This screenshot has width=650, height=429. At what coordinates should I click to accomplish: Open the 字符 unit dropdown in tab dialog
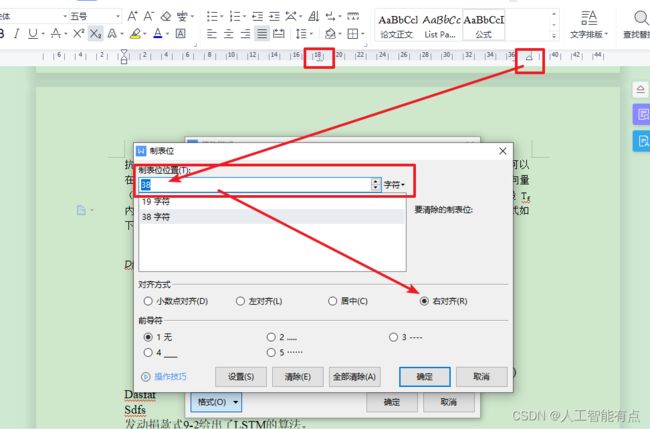pos(394,185)
